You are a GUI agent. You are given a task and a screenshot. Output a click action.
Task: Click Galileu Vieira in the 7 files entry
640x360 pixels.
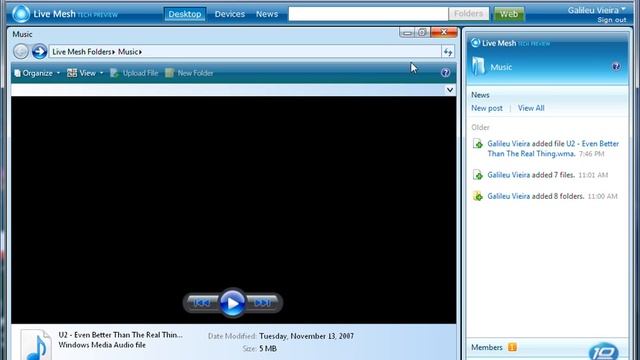(x=509, y=175)
